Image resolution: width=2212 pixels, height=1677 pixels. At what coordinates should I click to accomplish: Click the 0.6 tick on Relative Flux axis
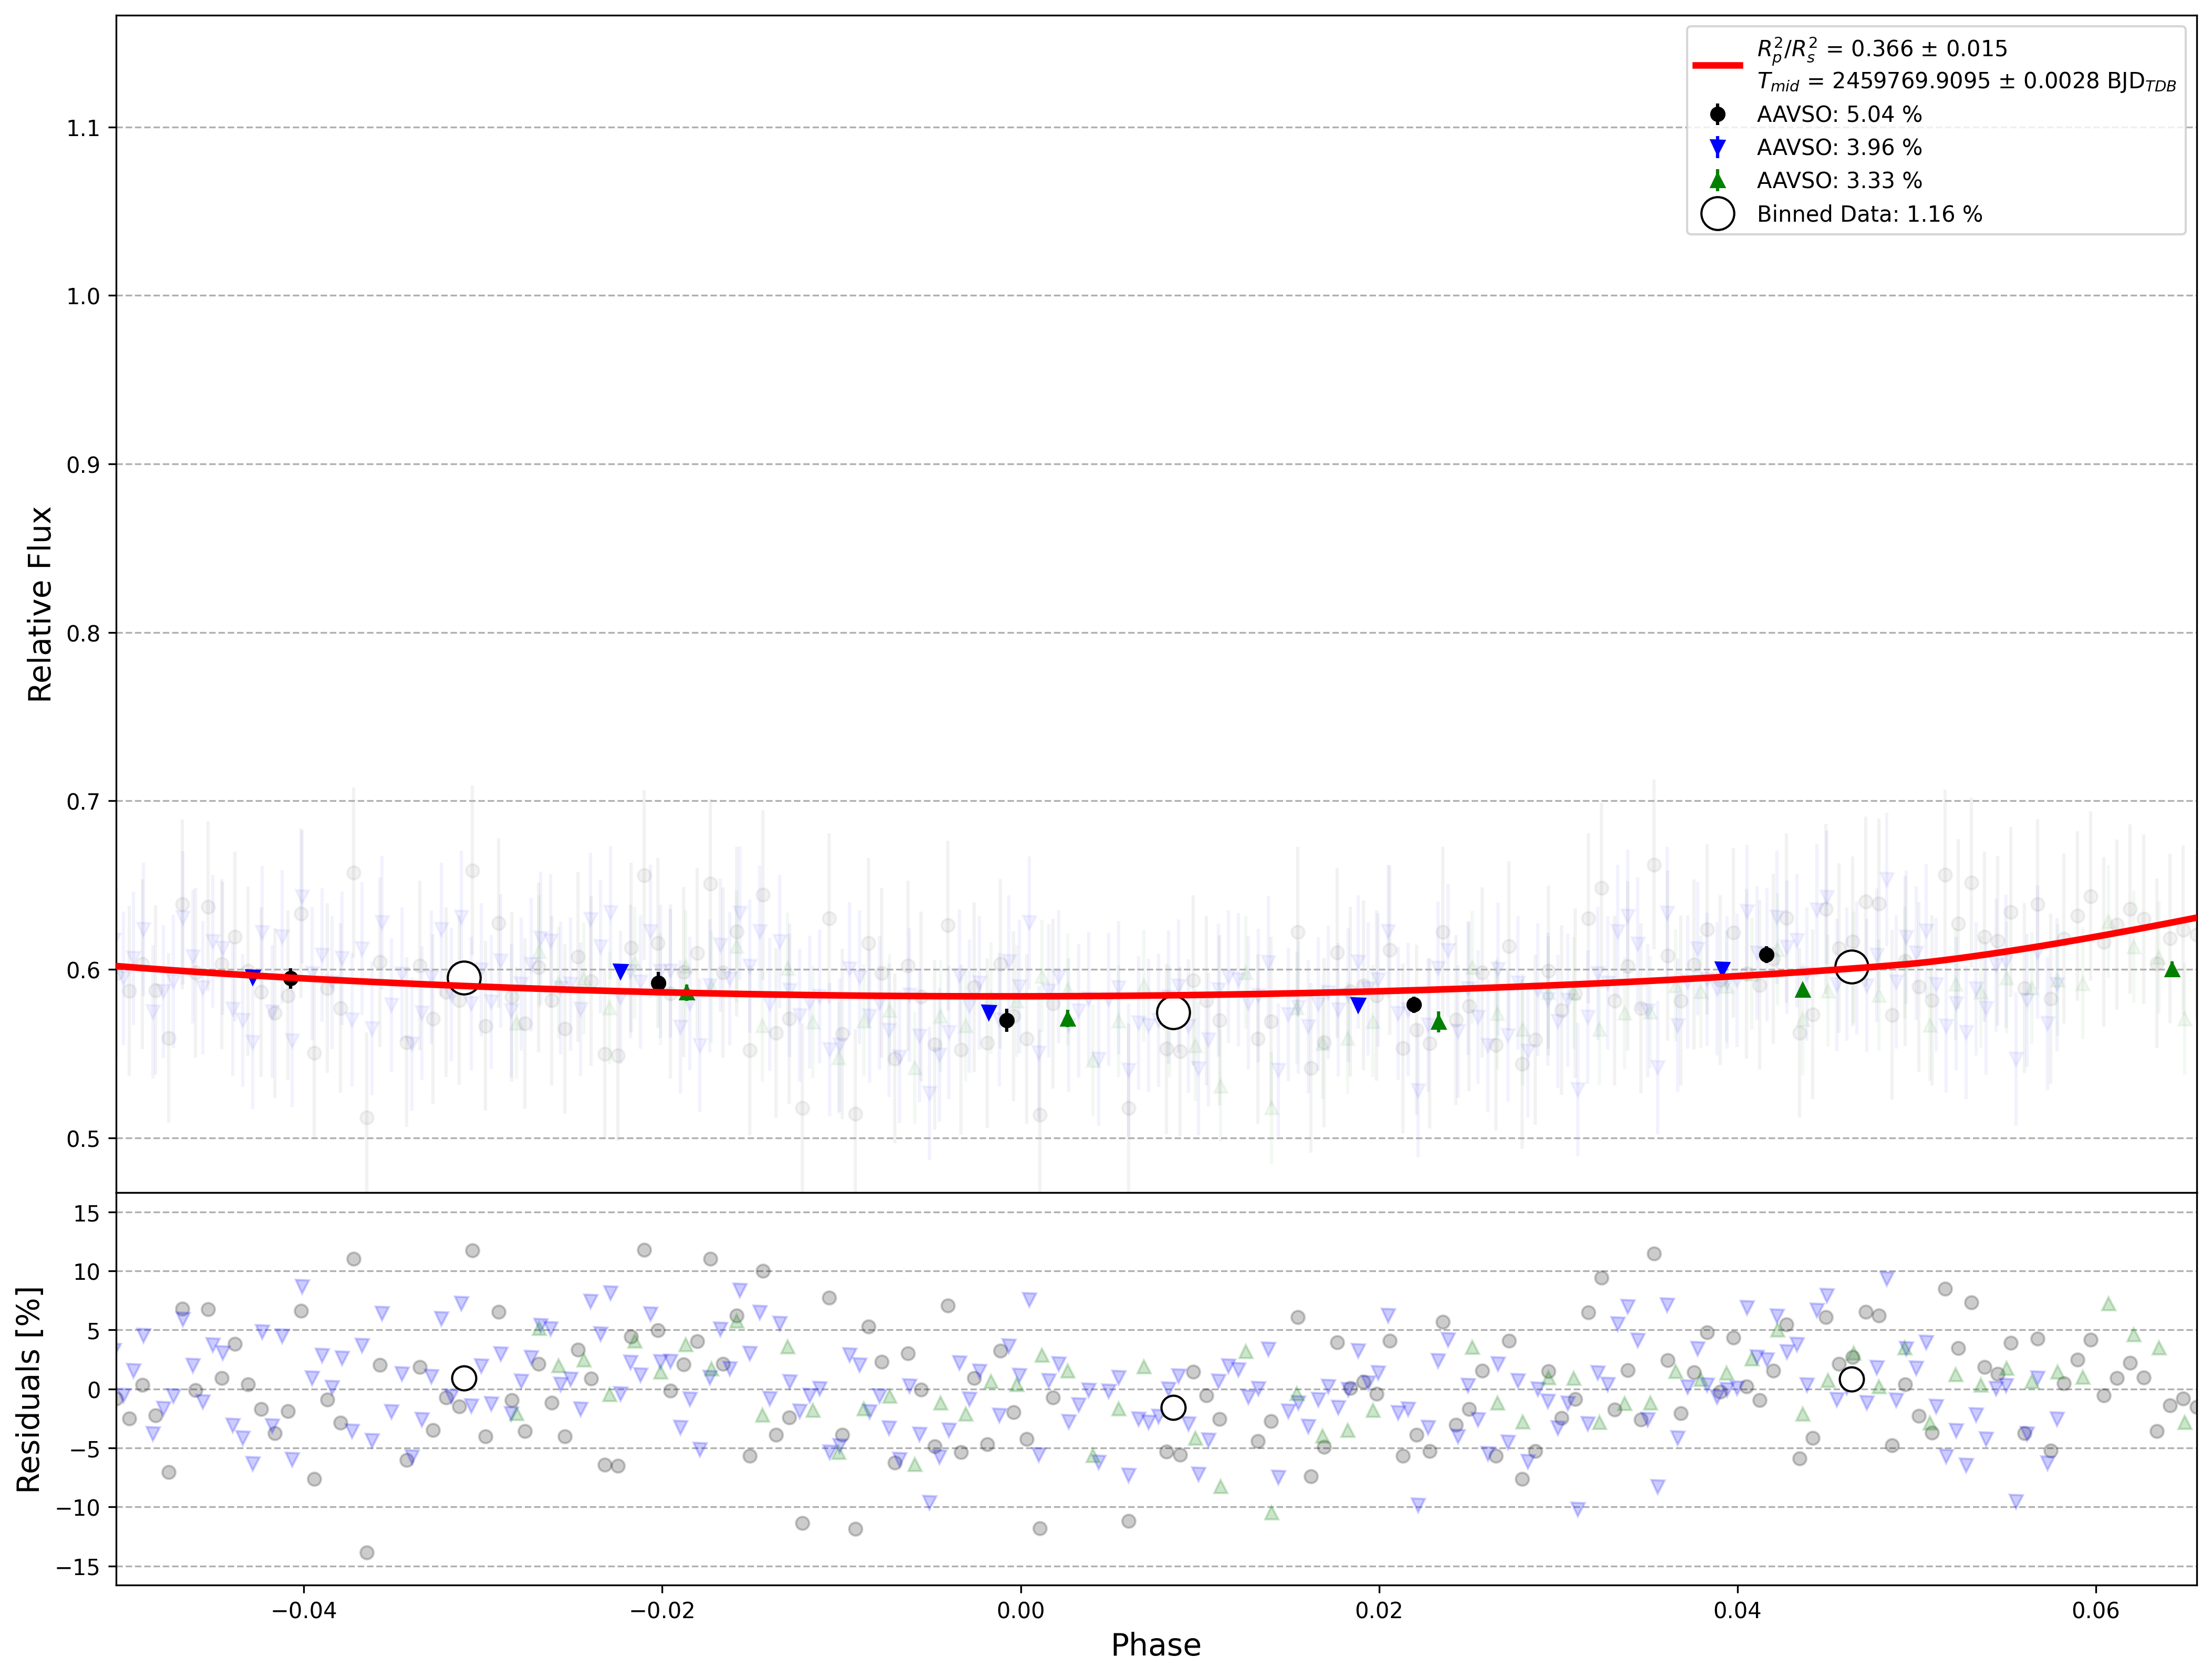[x=83, y=970]
